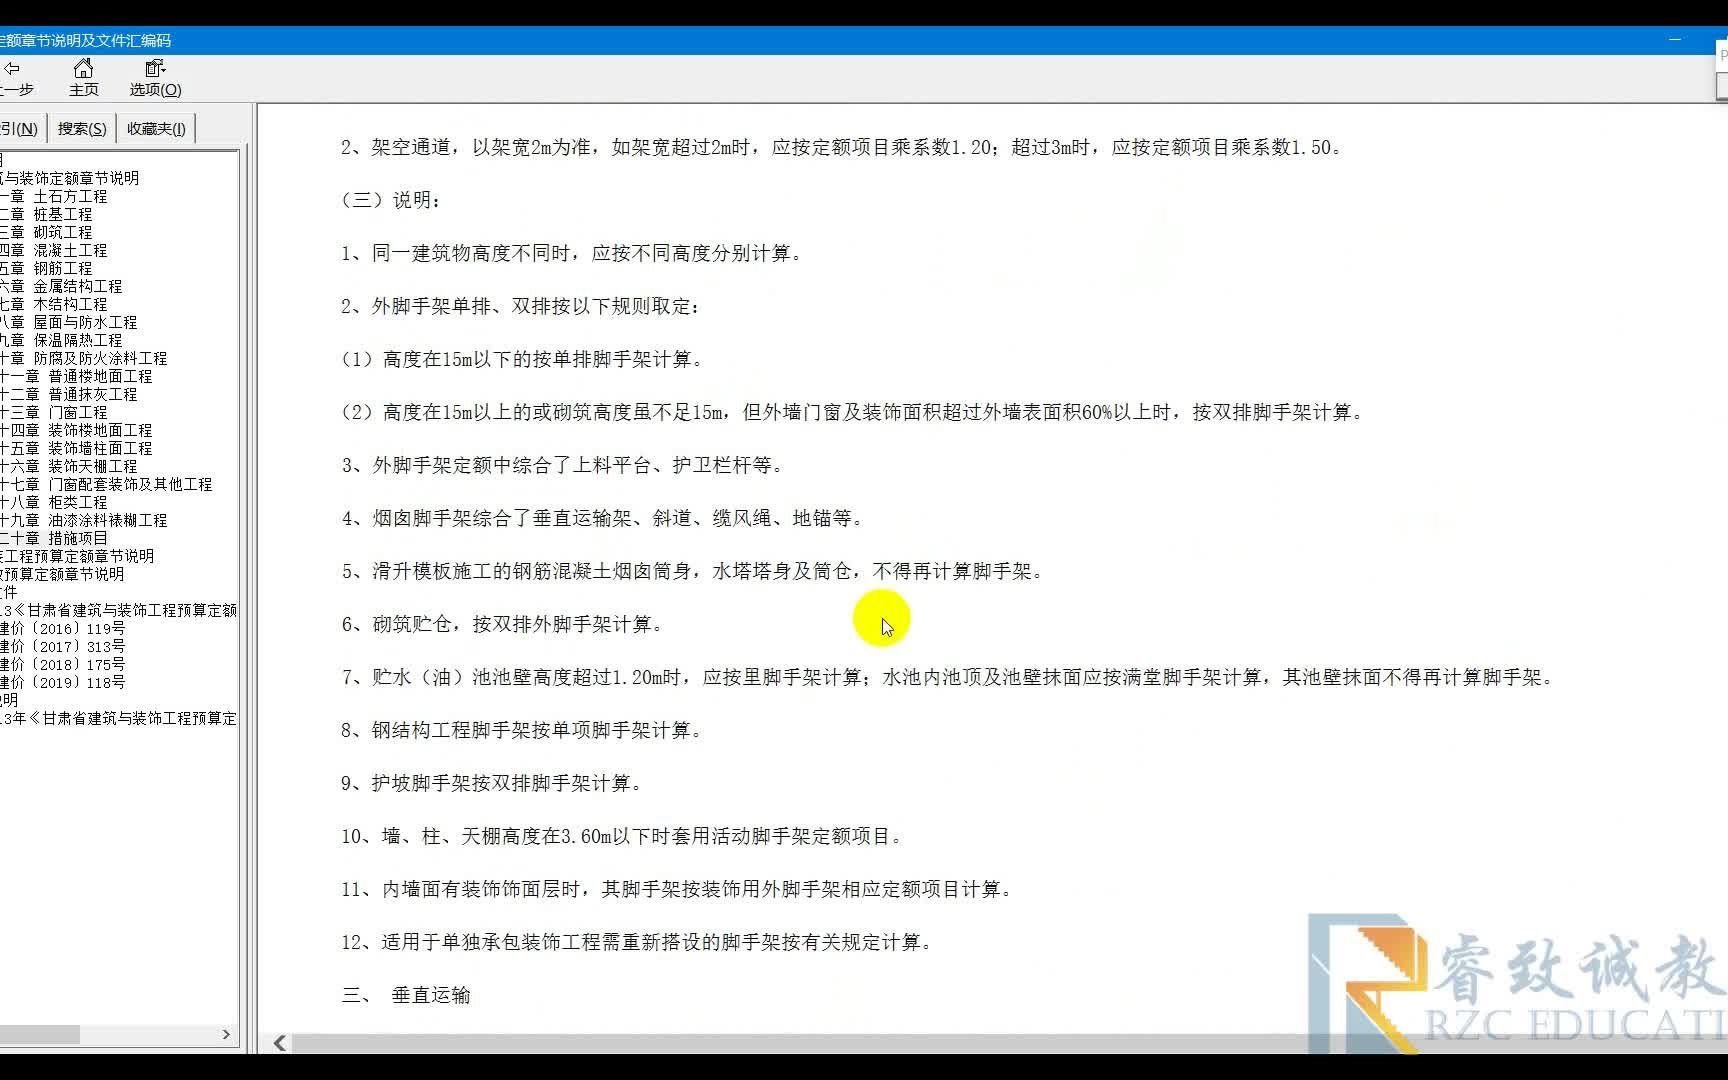The height and width of the screenshot is (1080, 1728).
Task: Switch to the 搜索(S) tab
Action: tap(80, 127)
